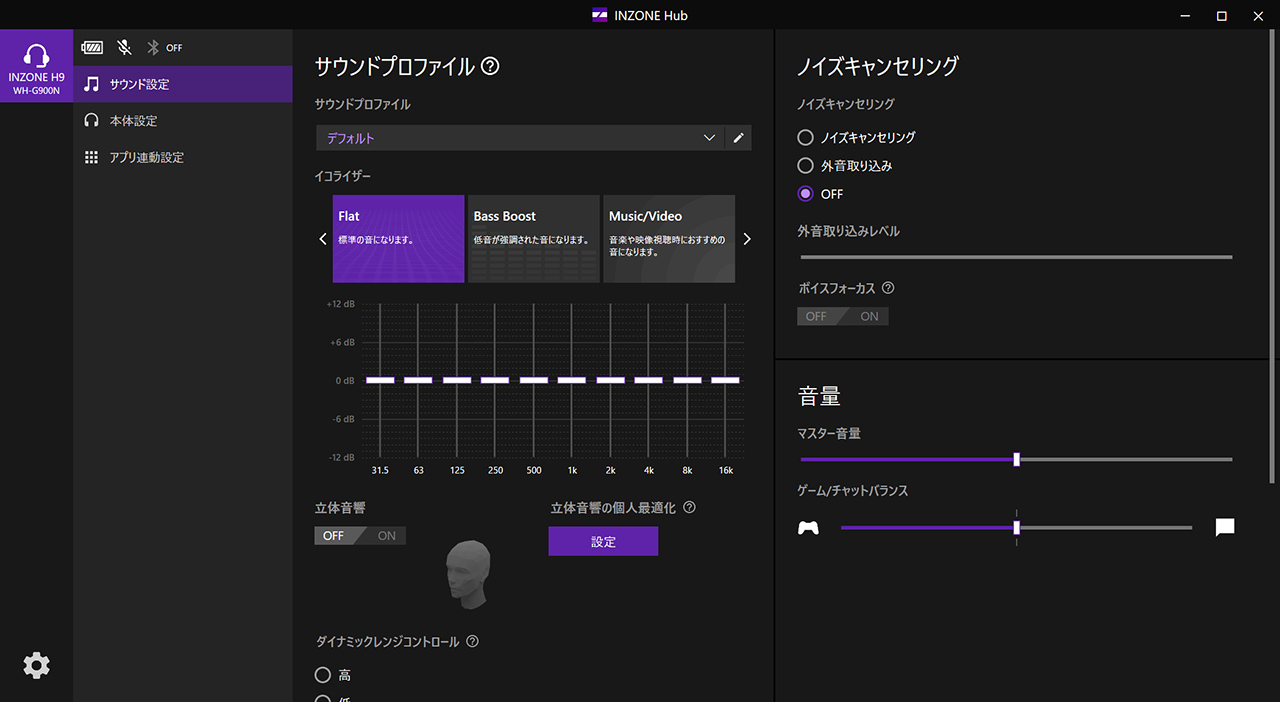
Task: Click the ゲーム/チャットバランス slider handle
Action: click(x=1017, y=528)
